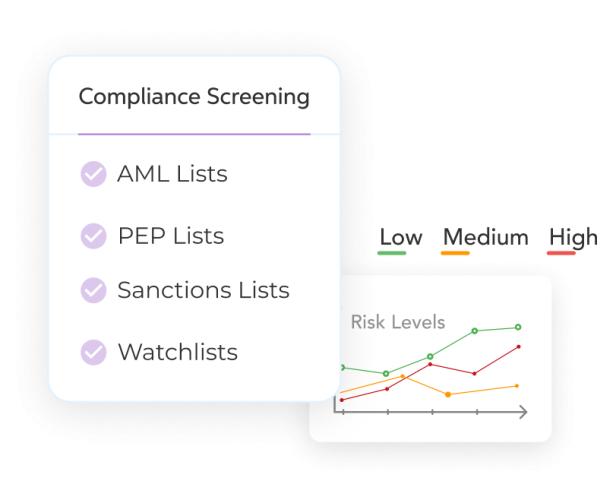Click the Risk Levels chart title
This screenshot has width=615, height=480.
(x=397, y=323)
